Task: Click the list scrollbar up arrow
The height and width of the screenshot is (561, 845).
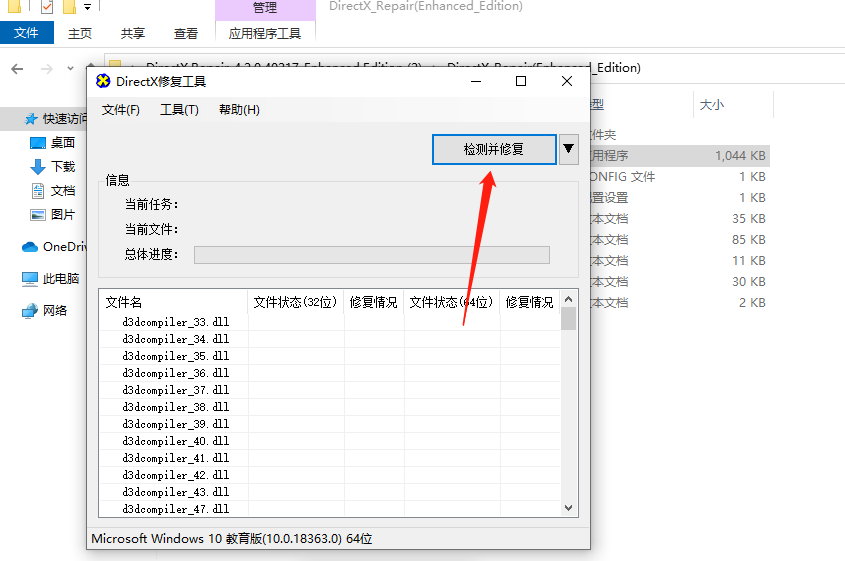Action: tap(569, 299)
